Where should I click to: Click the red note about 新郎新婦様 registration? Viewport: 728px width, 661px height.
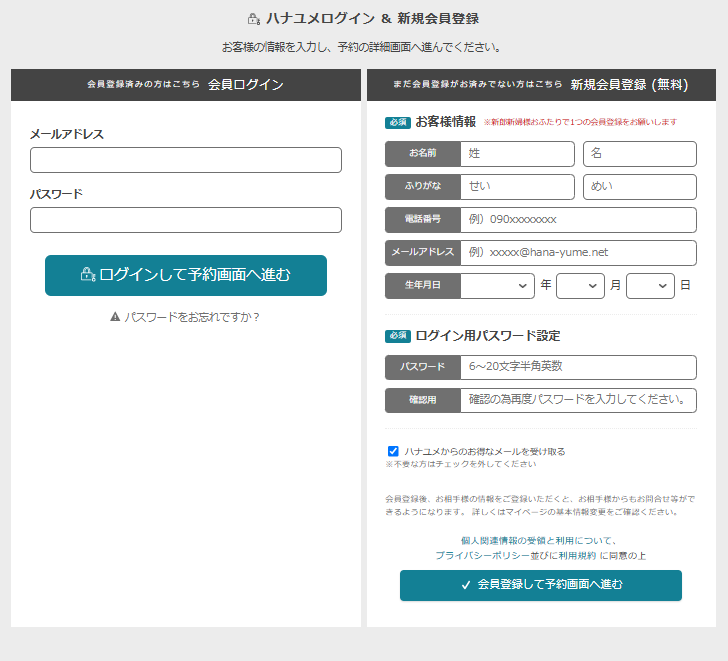tap(580, 122)
